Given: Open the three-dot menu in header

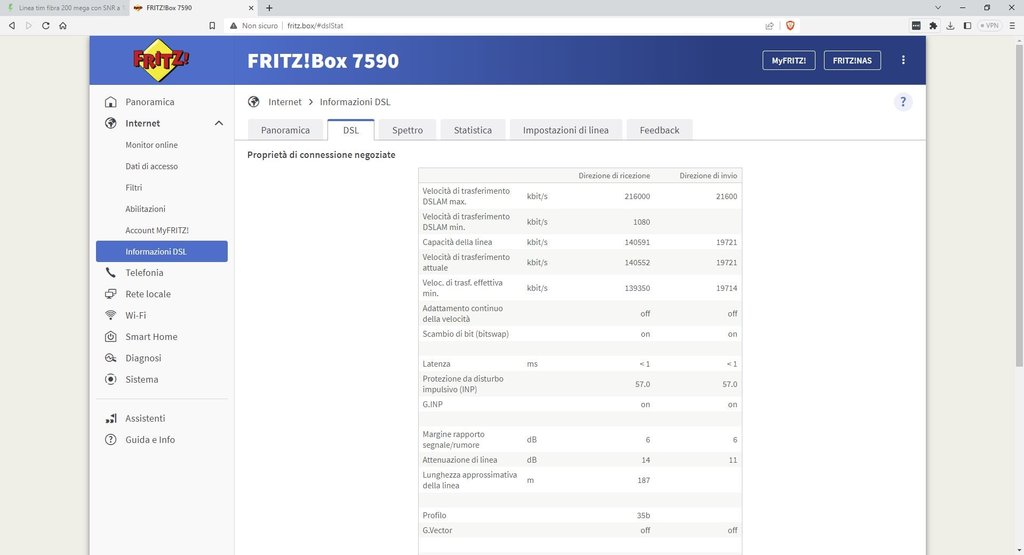Looking at the screenshot, I should pyautogui.click(x=903, y=60).
